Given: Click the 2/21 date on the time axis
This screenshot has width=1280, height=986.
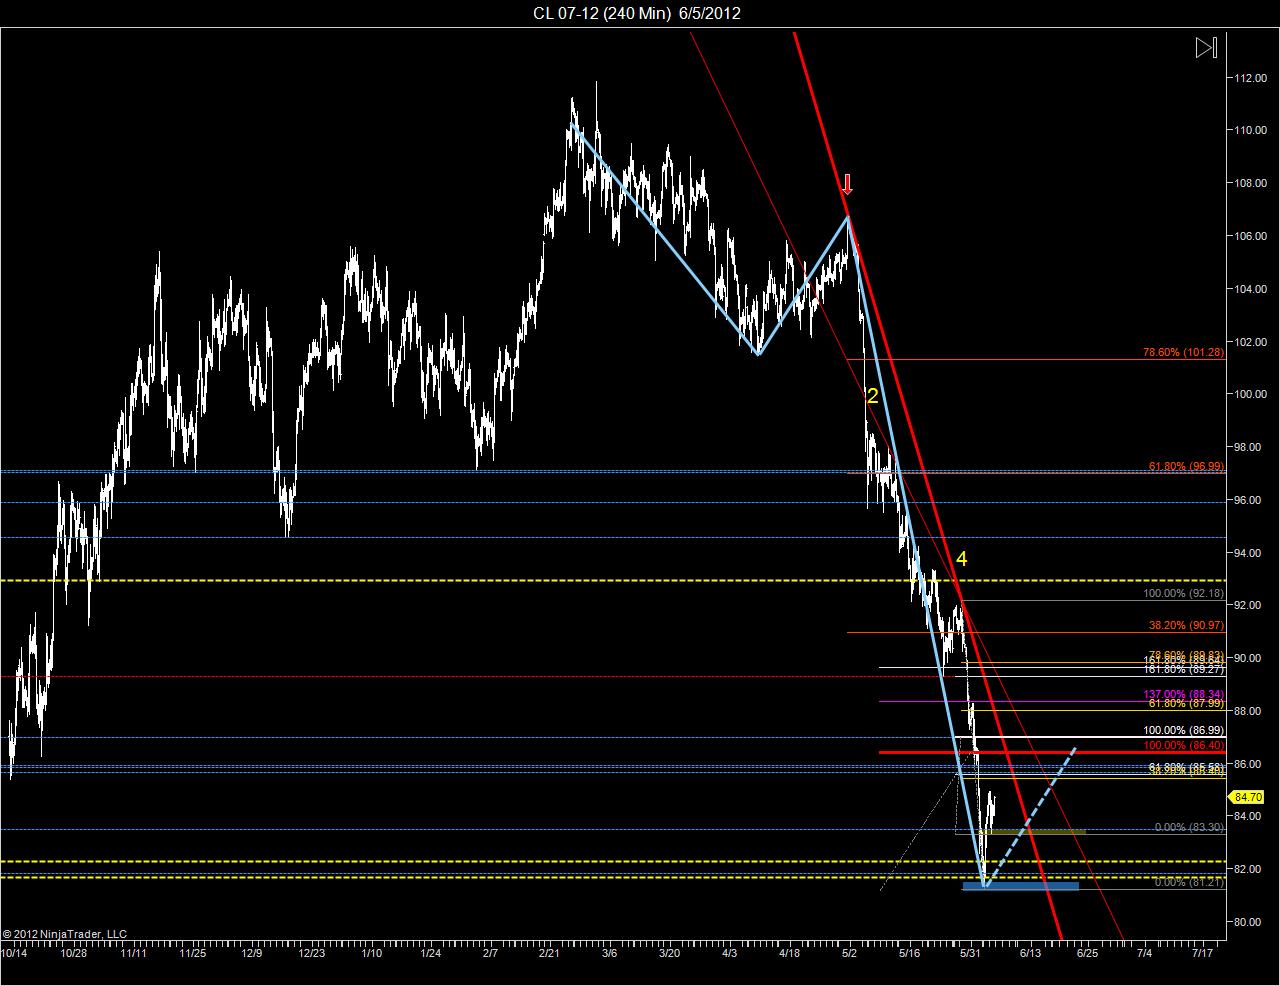Looking at the screenshot, I should pos(550,953).
